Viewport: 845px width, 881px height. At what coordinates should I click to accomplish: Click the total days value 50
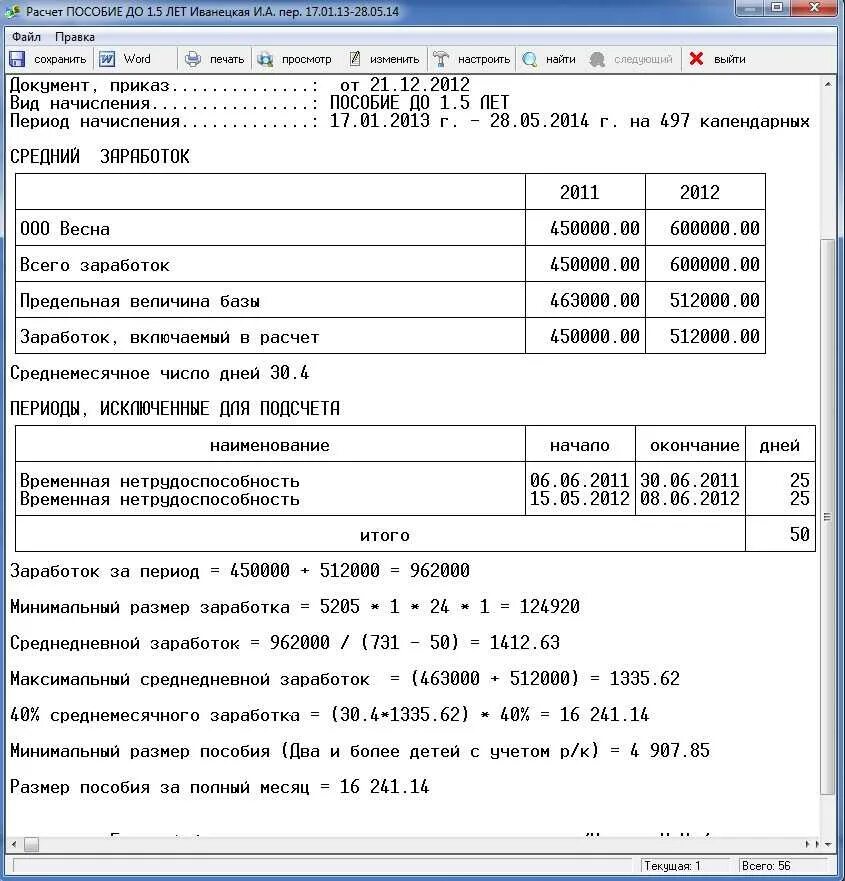click(x=799, y=534)
